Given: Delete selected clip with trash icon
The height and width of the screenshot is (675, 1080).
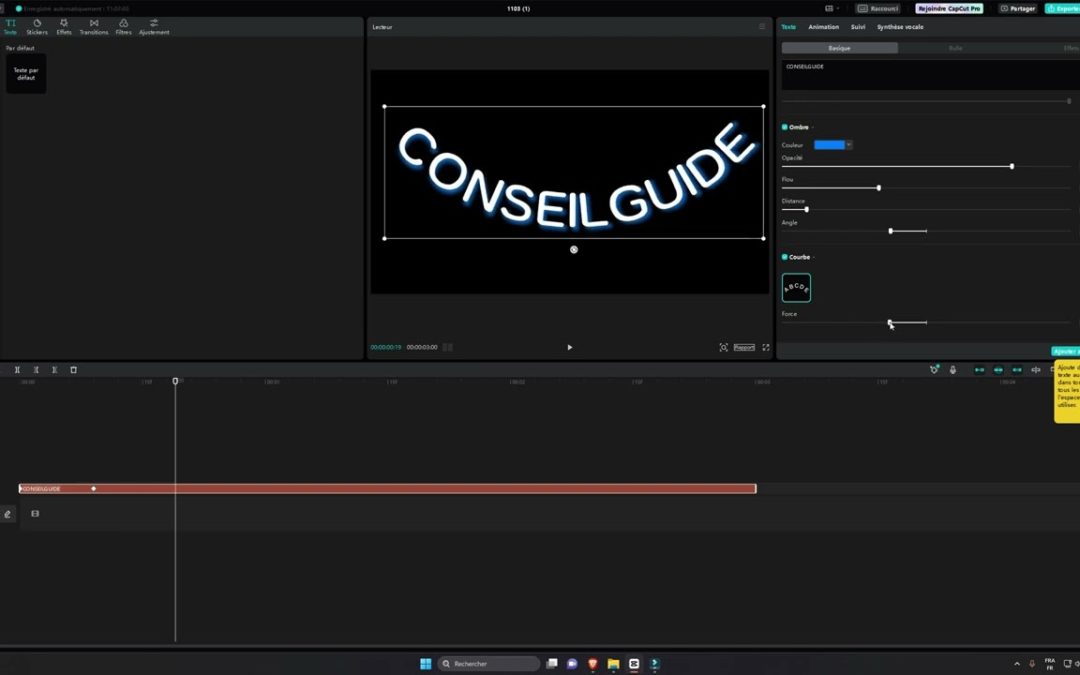Looking at the screenshot, I should coord(73,370).
